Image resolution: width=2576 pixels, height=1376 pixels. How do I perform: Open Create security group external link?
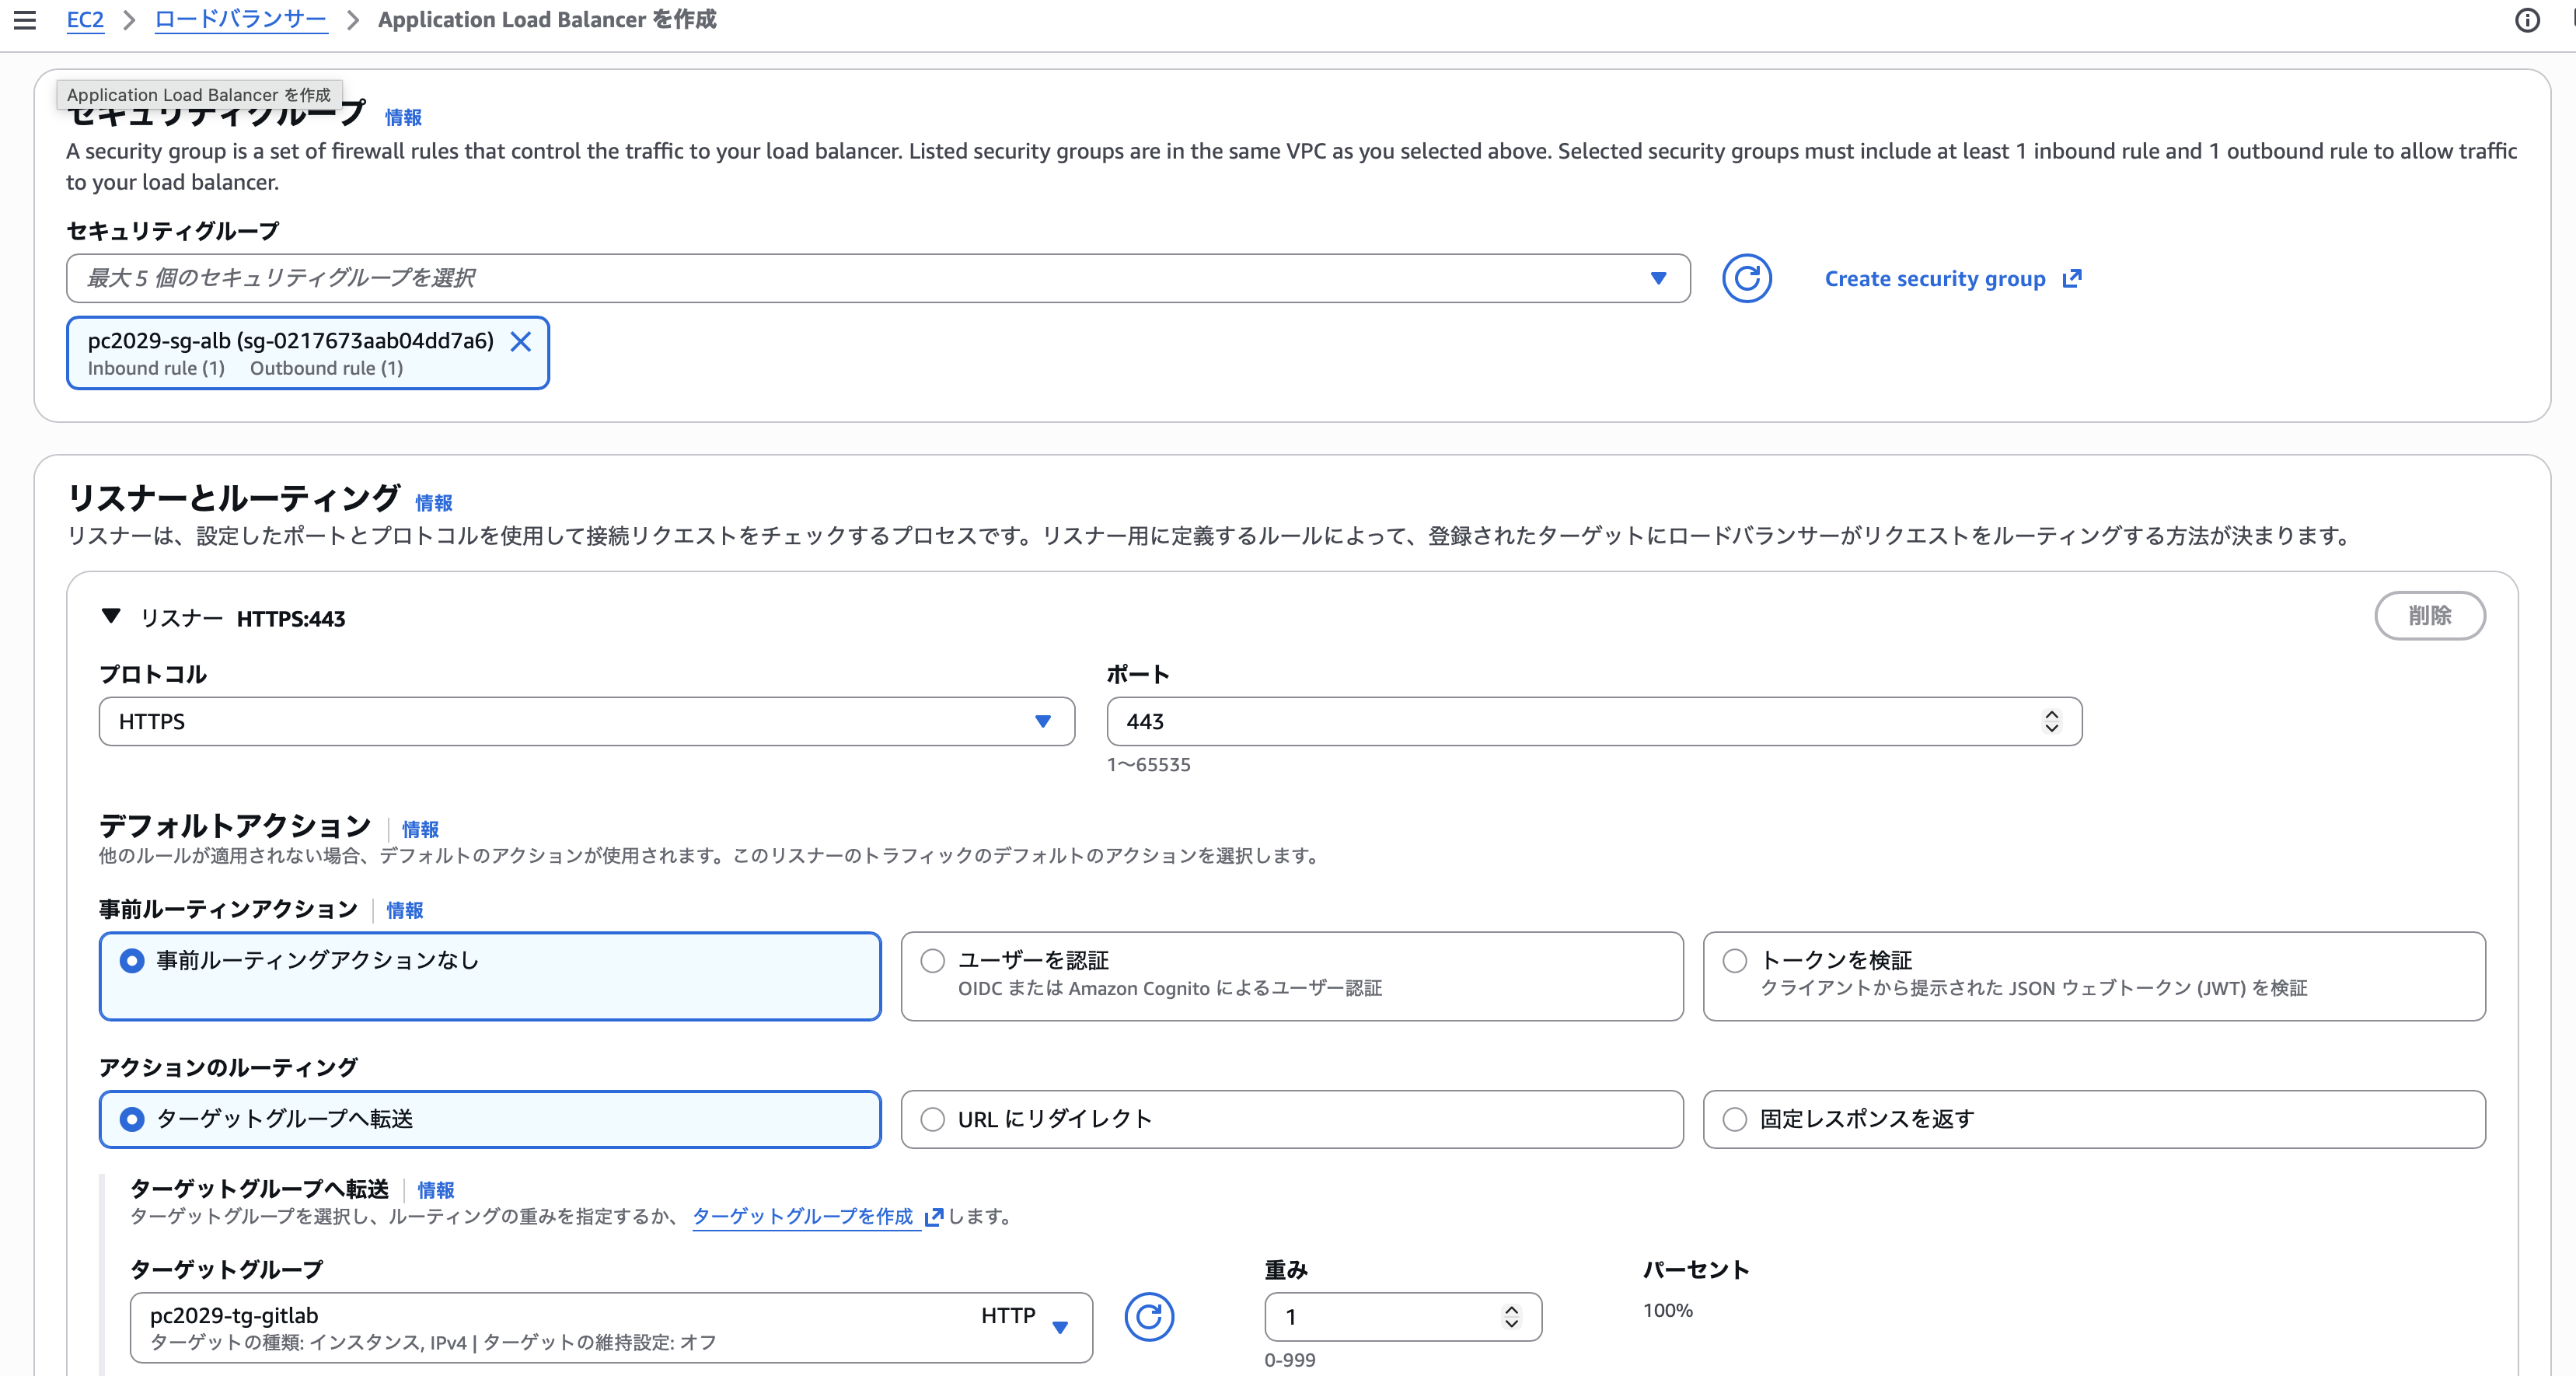click(1953, 279)
